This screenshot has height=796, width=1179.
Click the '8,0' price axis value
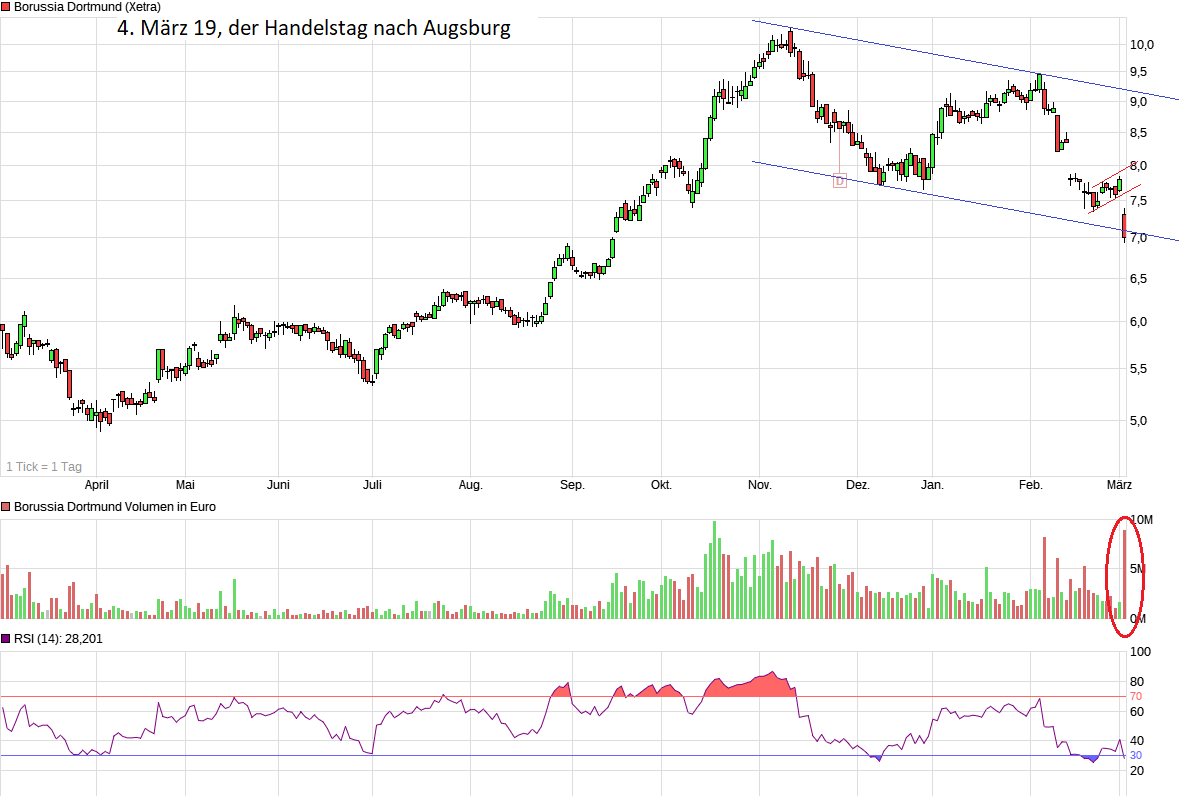(x=1138, y=165)
